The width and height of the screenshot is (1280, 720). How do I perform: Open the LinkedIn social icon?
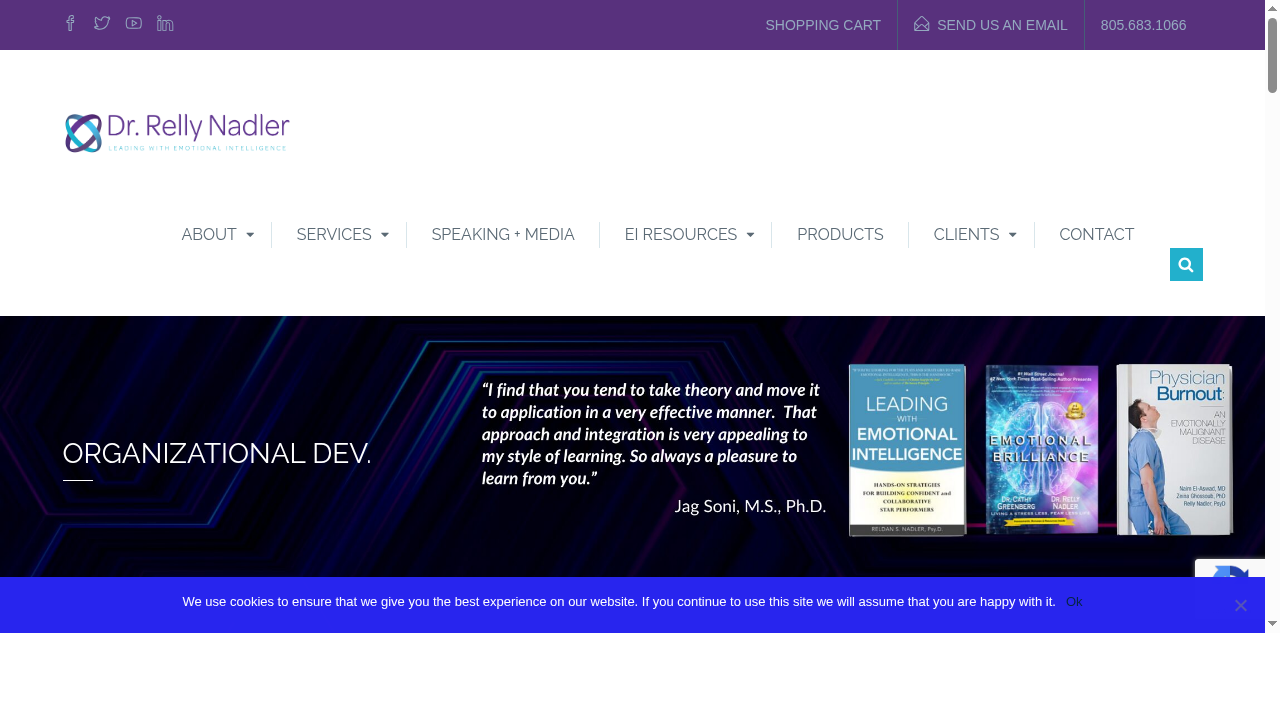(165, 23)
